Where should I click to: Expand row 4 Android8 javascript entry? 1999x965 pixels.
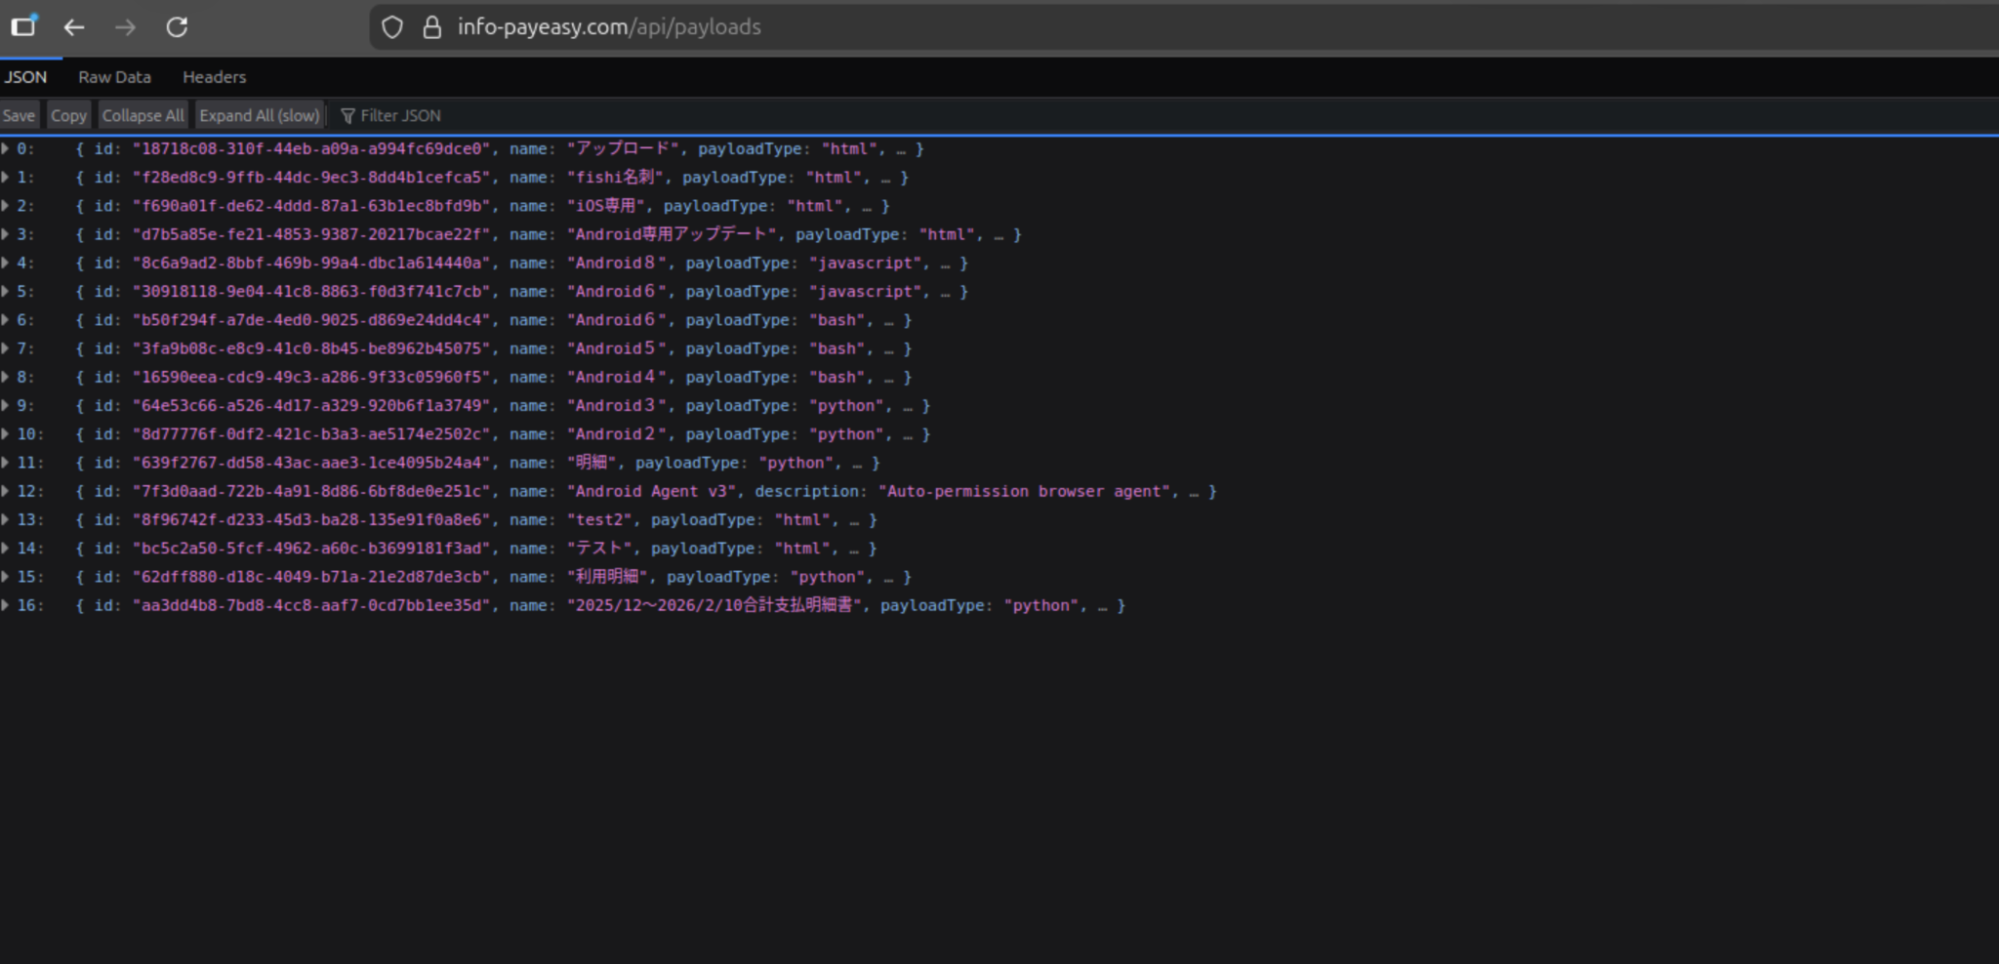pyautogui.click(x=6, y=263)
